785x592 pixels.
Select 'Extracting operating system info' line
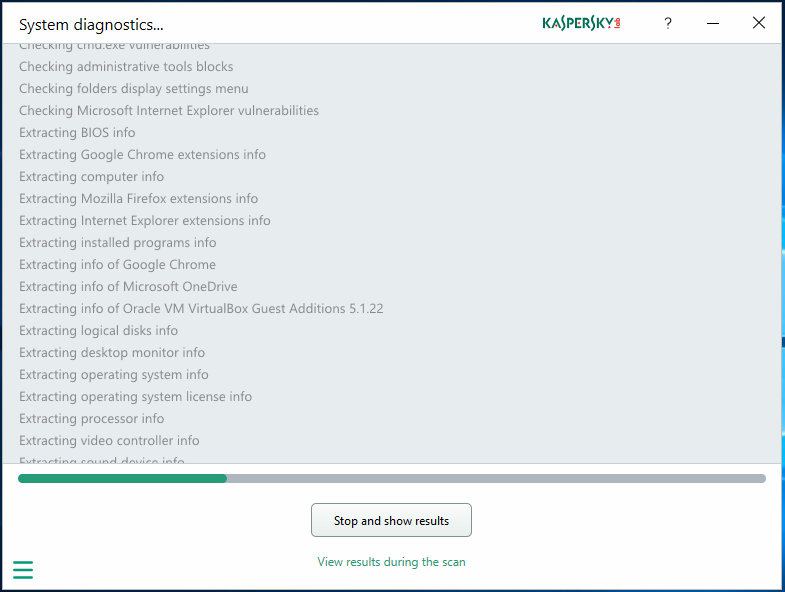coord(114,375)
